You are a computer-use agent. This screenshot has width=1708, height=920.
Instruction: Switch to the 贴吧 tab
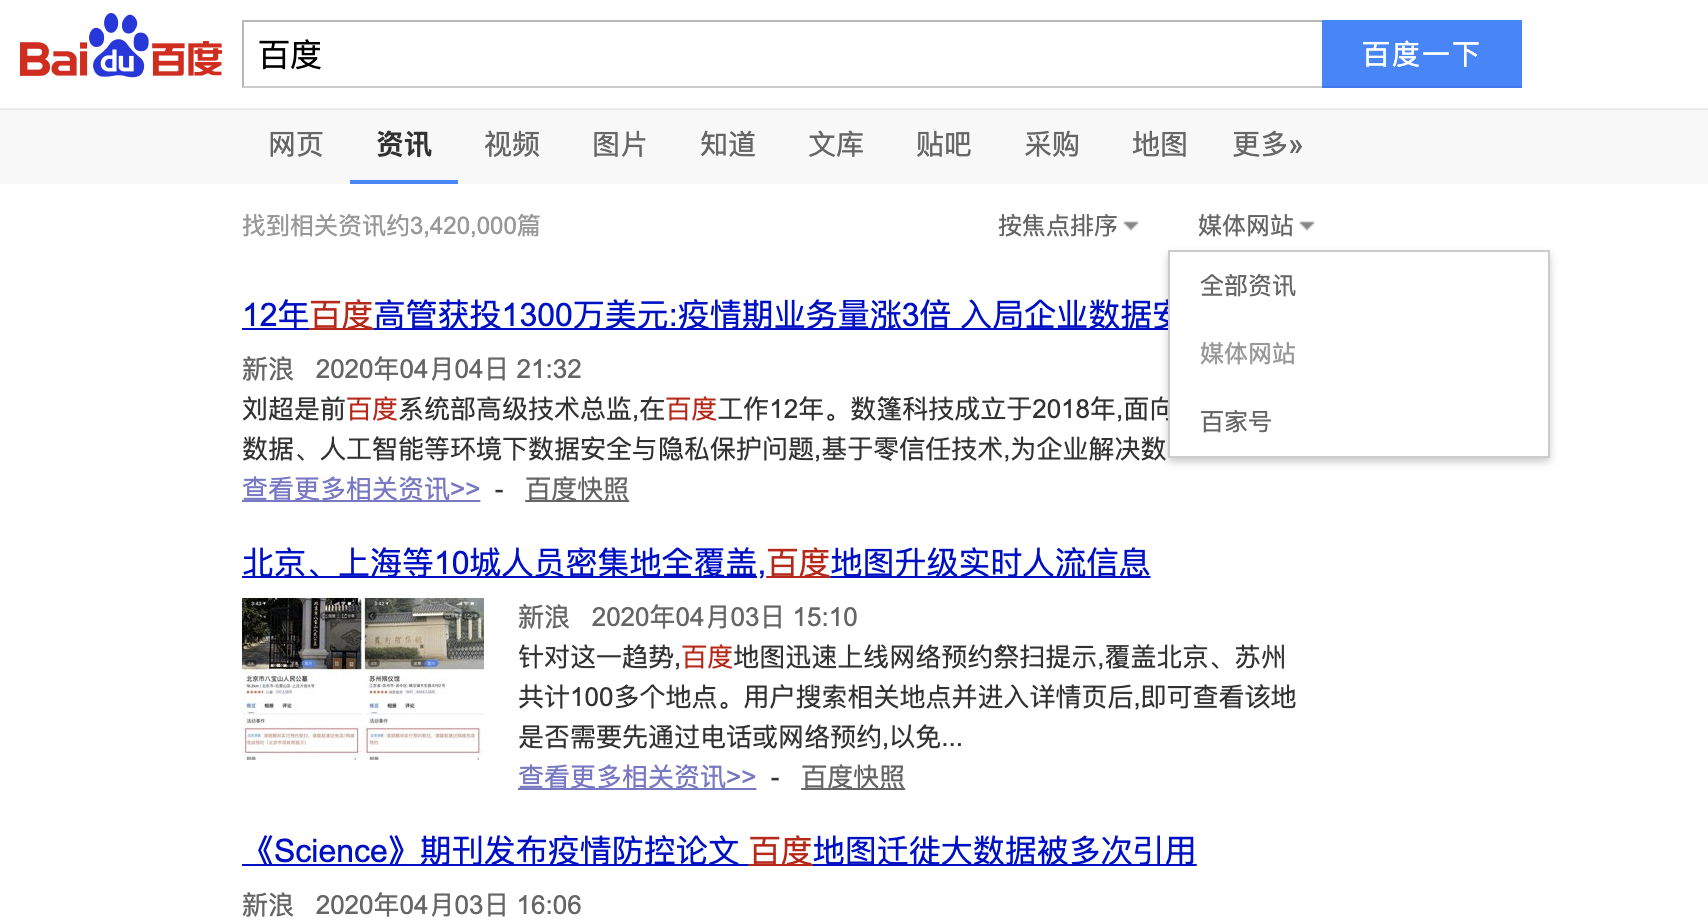click(944, 145)
